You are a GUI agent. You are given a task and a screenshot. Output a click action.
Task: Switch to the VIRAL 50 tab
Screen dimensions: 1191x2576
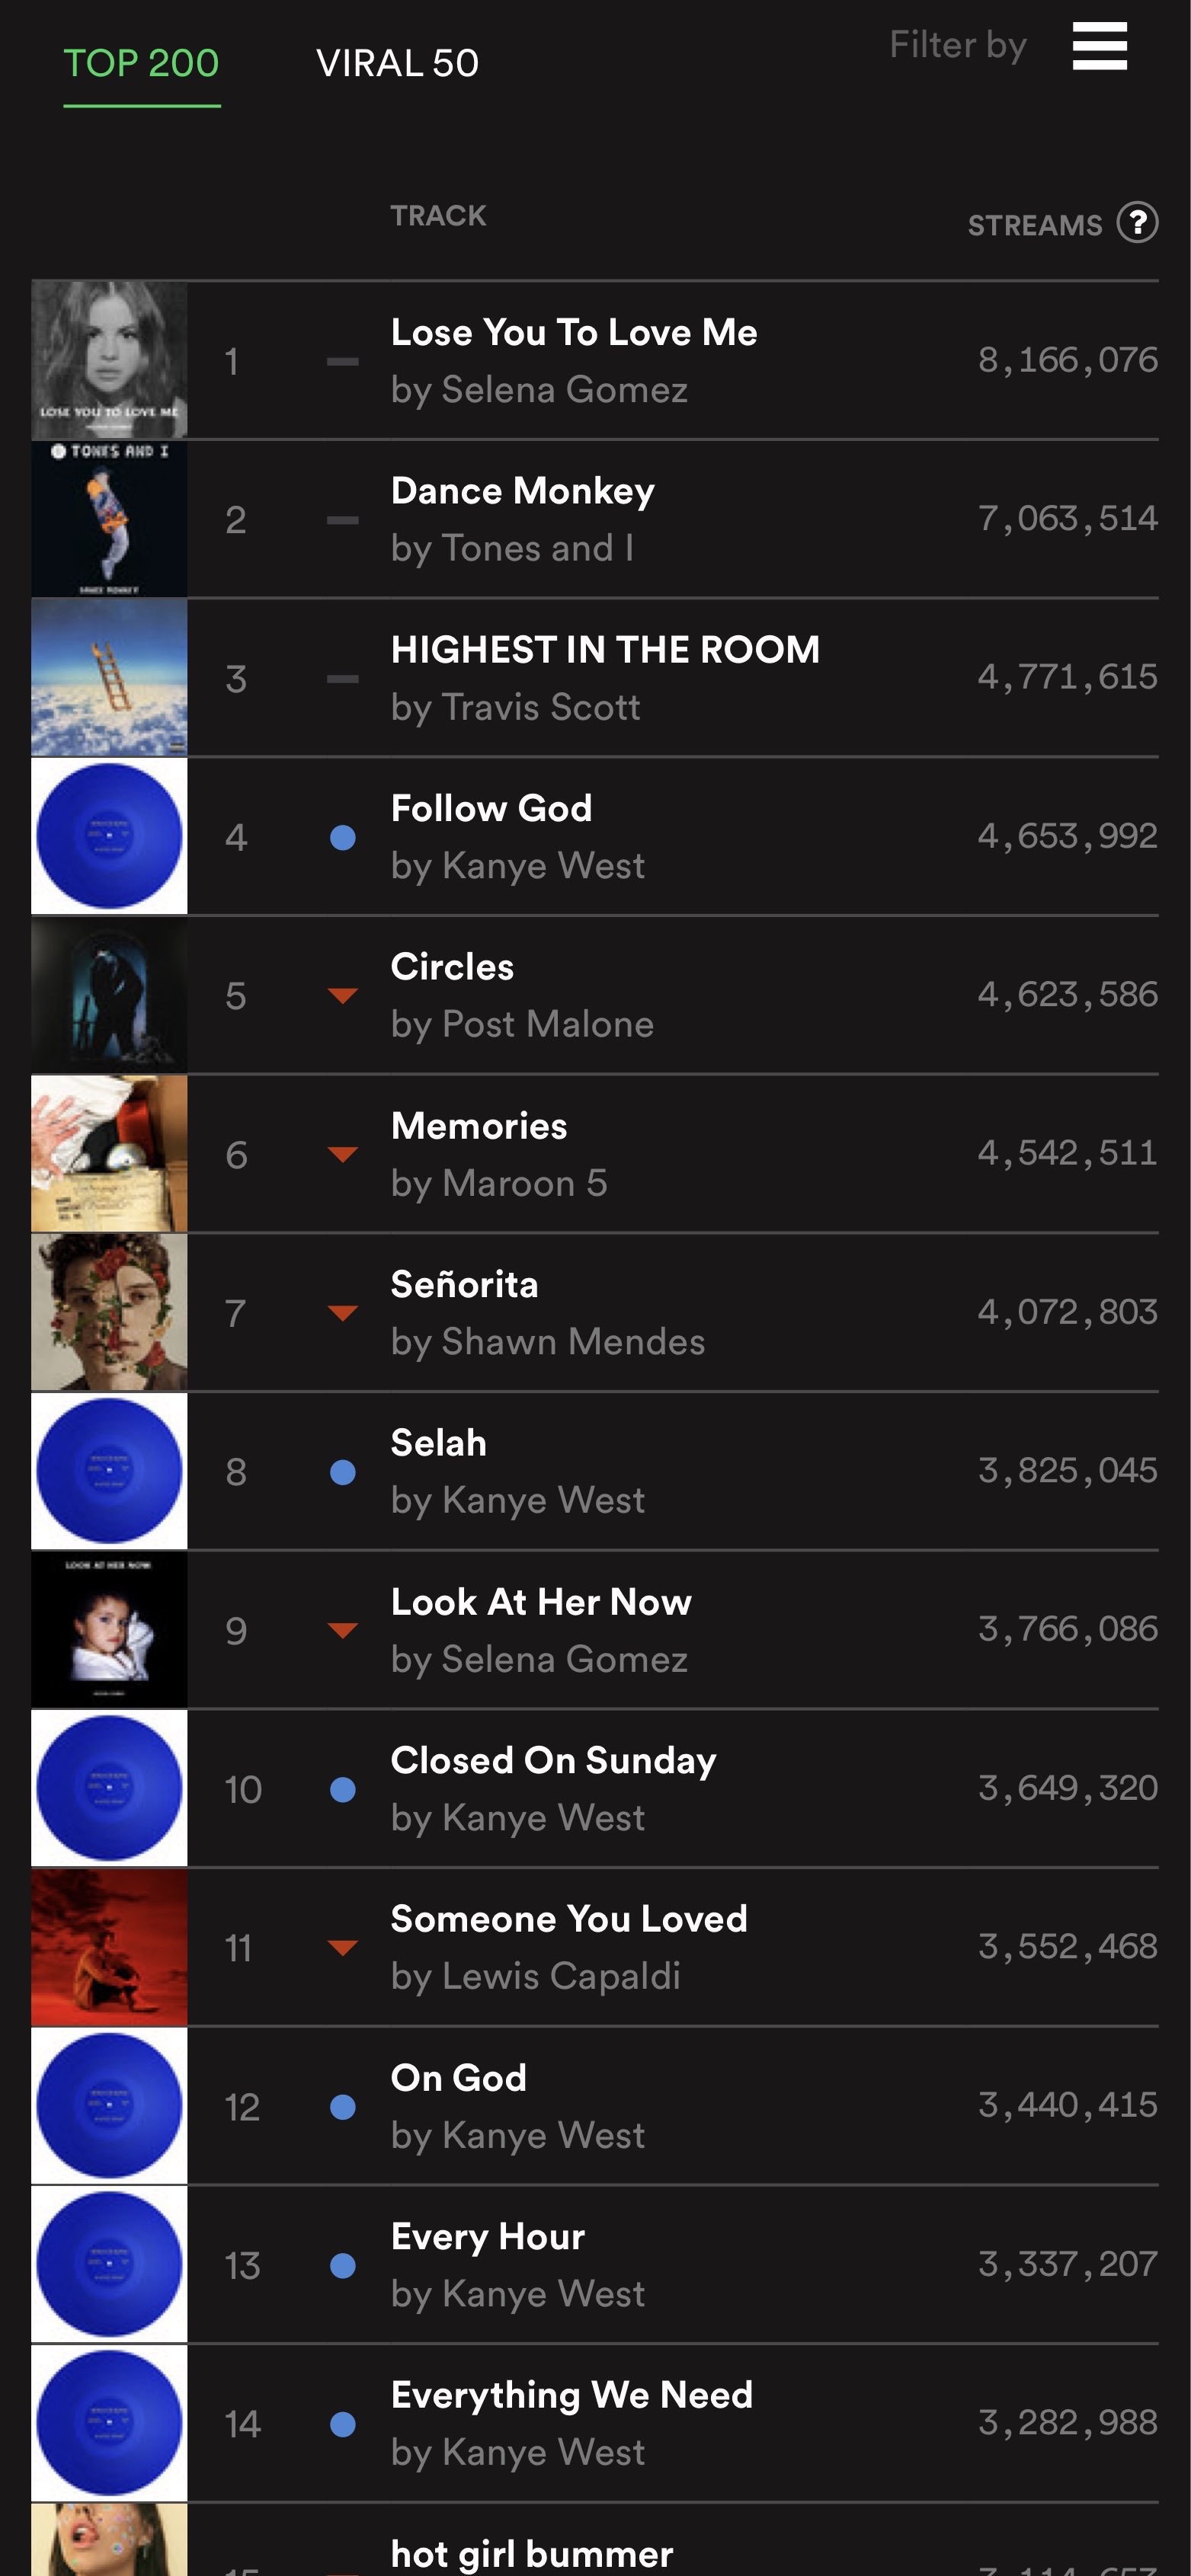click(397, 64)
